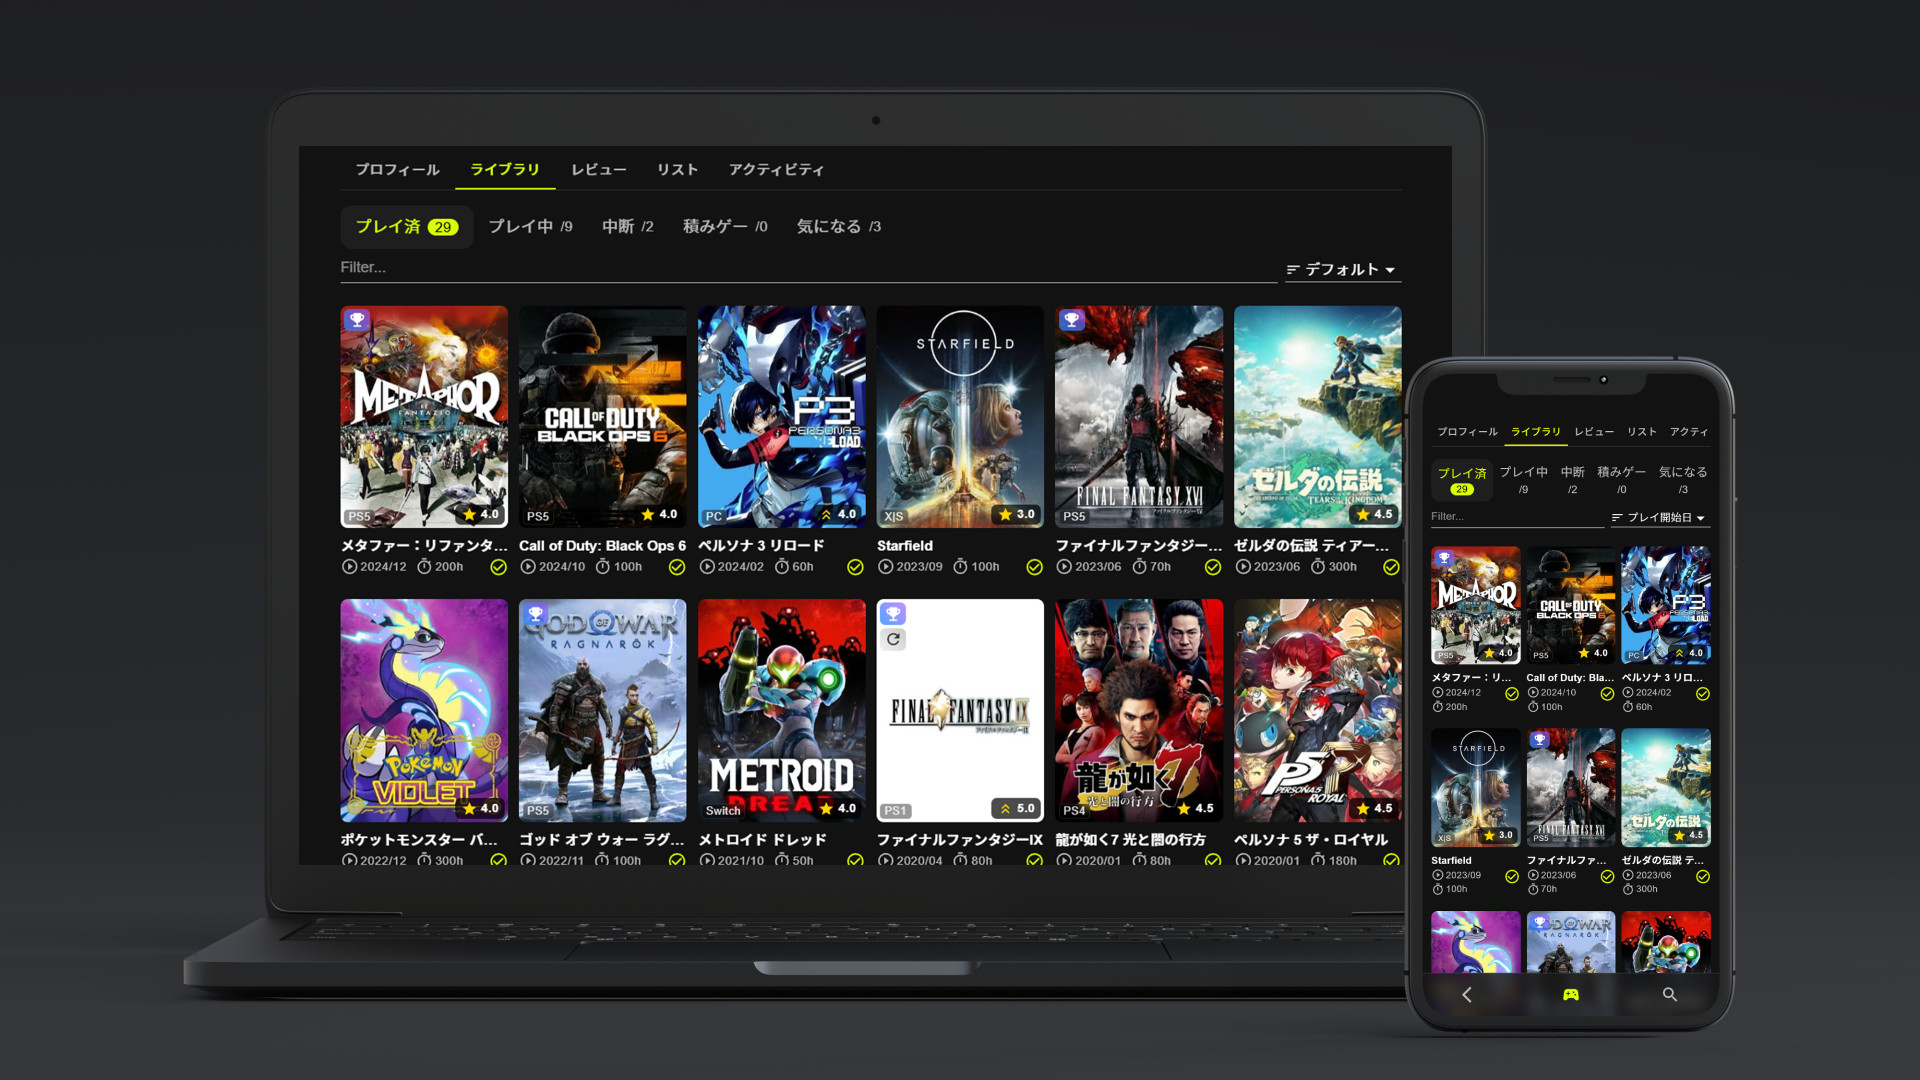1920x1080 pixels.
Task: Tap search magnifier in phone bottom bar
Action: coord(1669,995)
